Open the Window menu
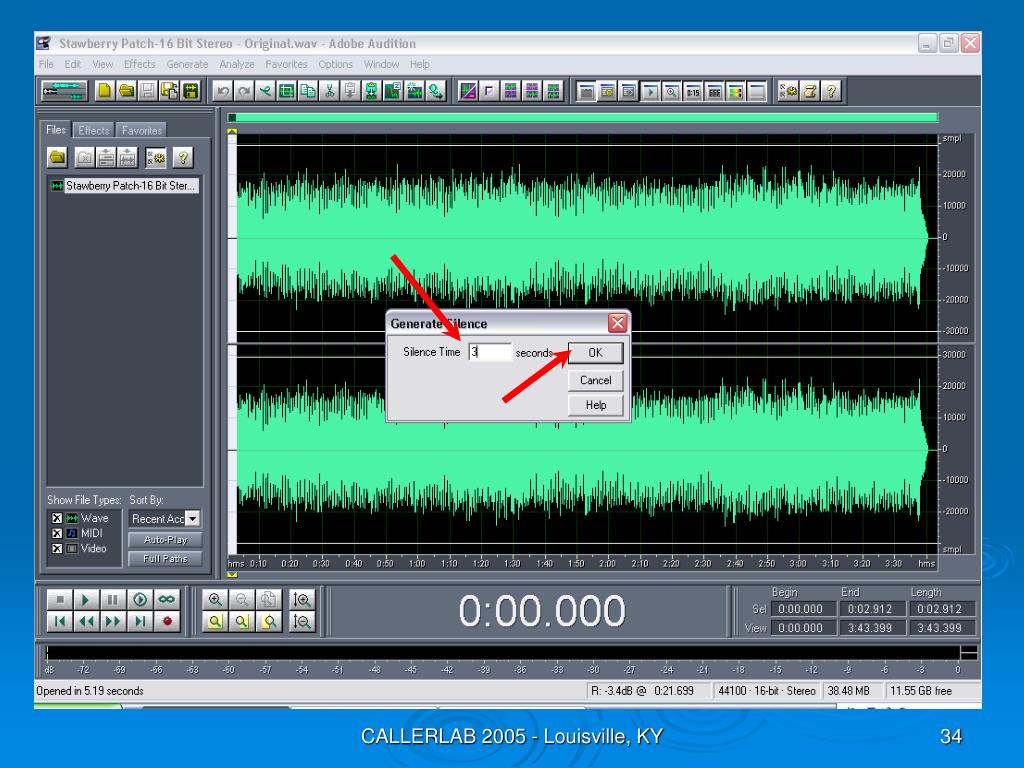The width and height of the screenshot is (1024, 768). 381,64
